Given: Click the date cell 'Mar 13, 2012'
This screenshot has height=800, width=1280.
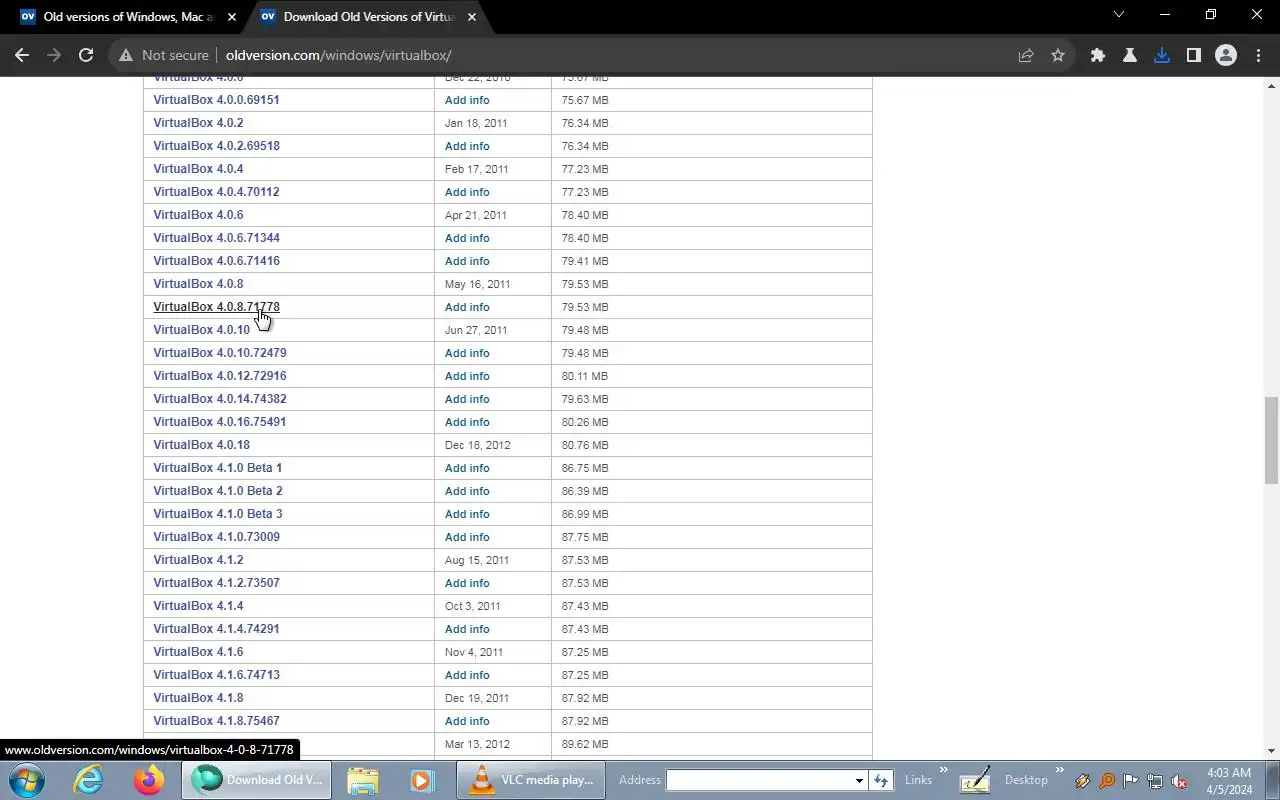Looking at the screenshot, I should (x=477, y=744).
